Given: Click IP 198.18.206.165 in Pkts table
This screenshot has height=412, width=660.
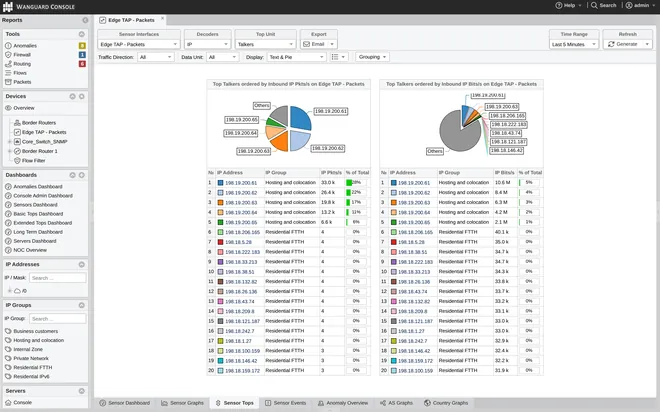Looking at the screenshot, I should (x=242, y=232).
